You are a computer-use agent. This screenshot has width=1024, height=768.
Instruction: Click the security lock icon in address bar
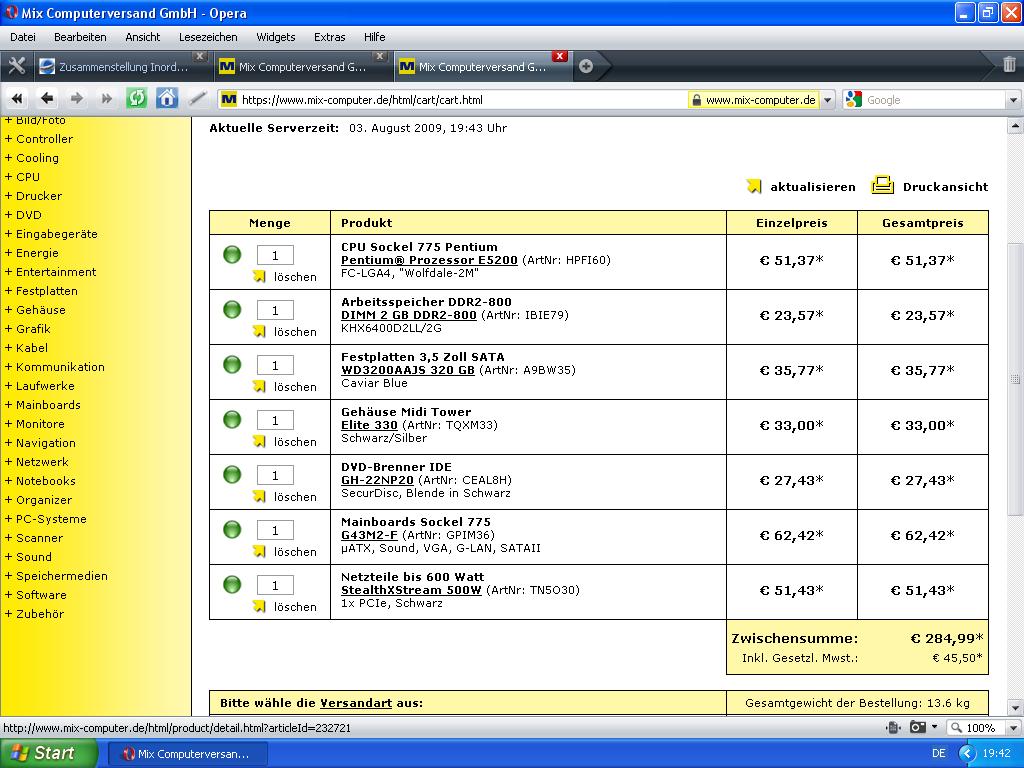tap(697, 100)
